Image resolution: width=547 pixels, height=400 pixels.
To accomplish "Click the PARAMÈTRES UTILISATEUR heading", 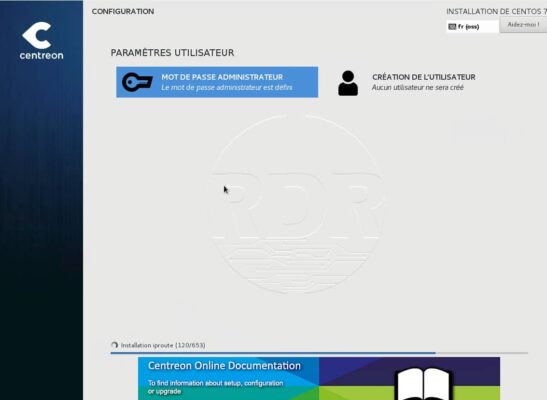I will 172,53.
